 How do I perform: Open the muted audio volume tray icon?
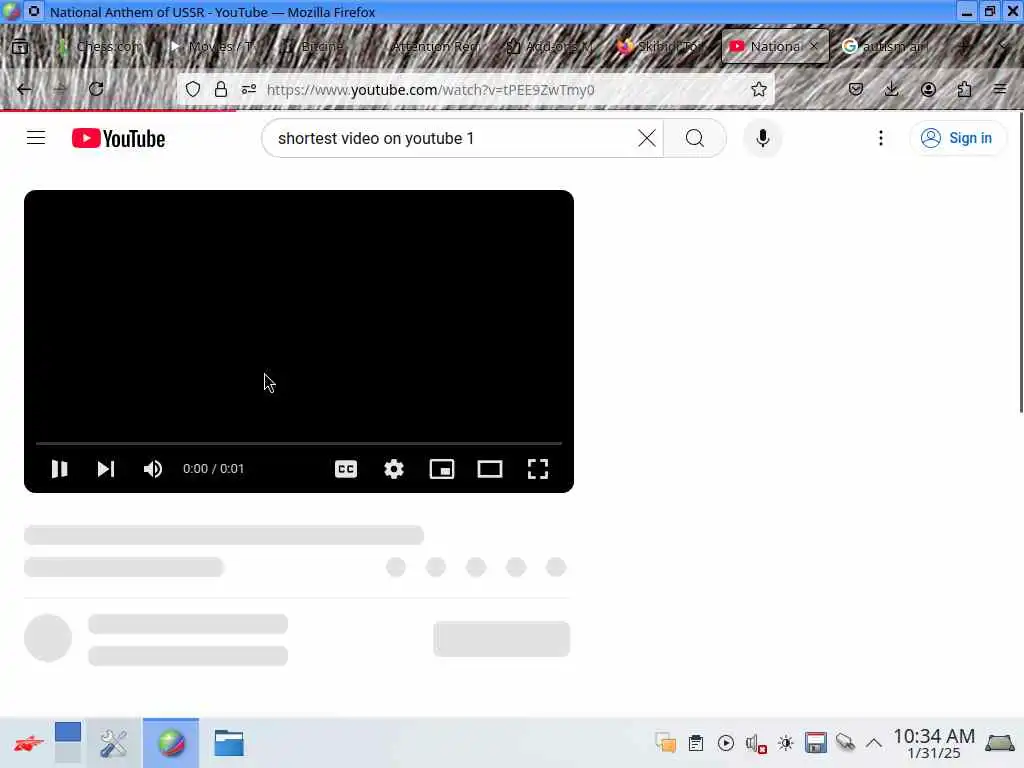[x=756, y=743]
